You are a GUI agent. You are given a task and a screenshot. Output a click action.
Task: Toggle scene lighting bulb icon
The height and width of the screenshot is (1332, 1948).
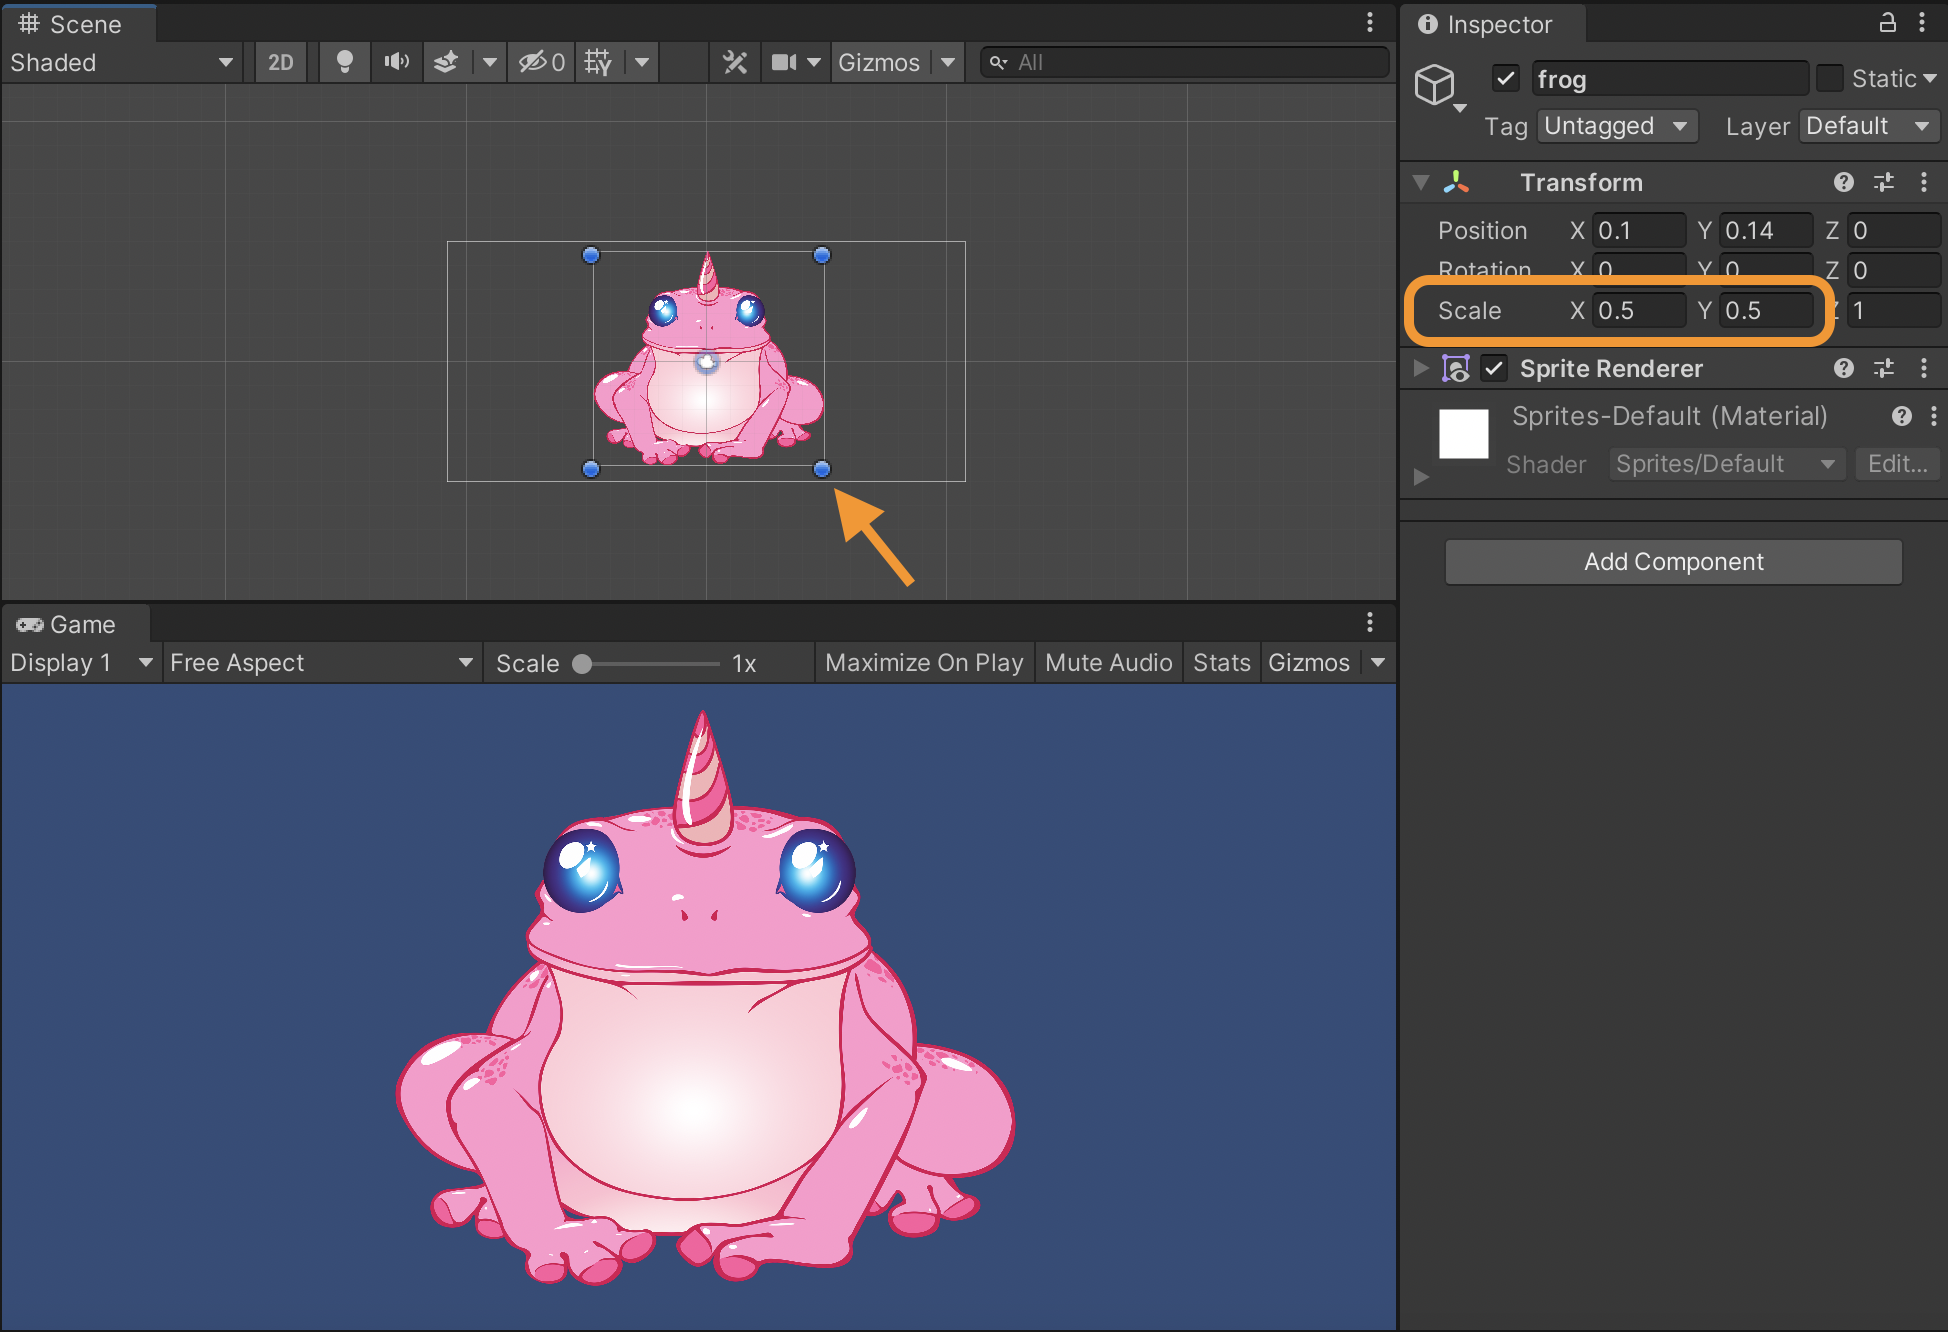(x=344, y=62)
